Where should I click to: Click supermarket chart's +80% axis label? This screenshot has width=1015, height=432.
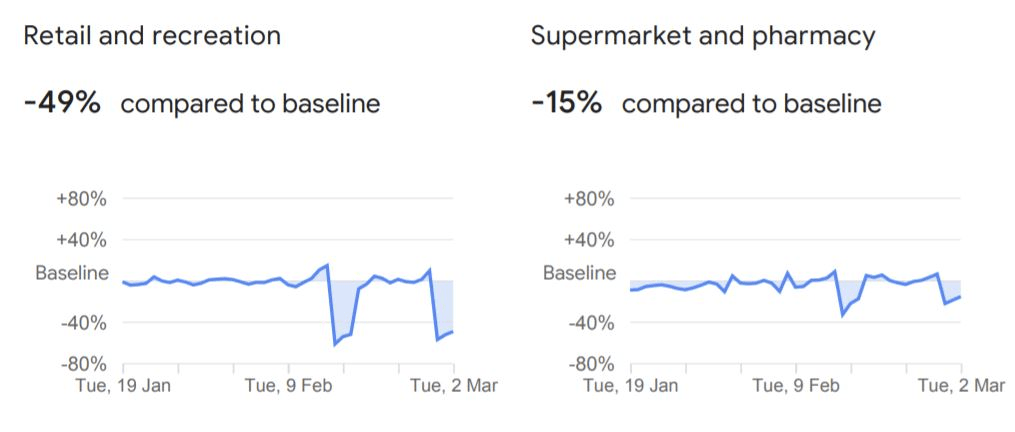(588, 198)
